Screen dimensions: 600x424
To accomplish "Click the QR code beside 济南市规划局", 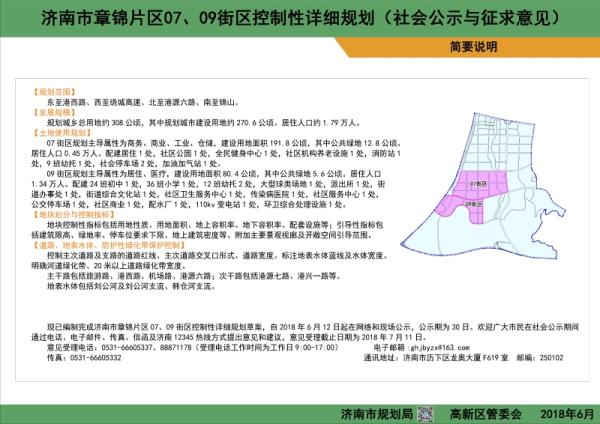I will pyautogui.click(x=424, y=410).
